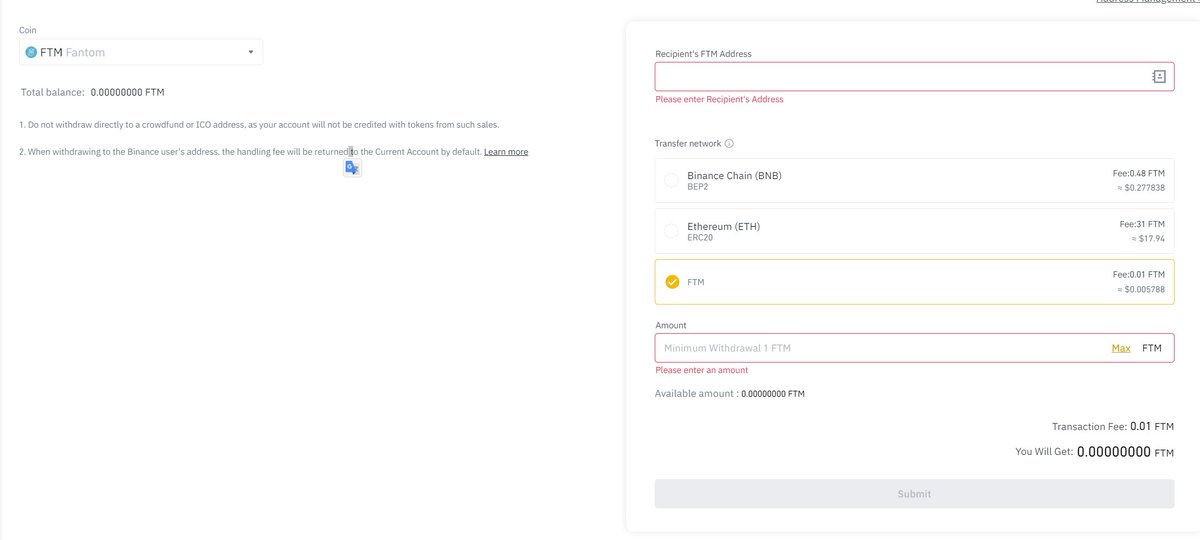The width and height of the screenshot is (1200, 540).
Task: Click the You Will Get amount text
Action: [x=1094, y=452]
